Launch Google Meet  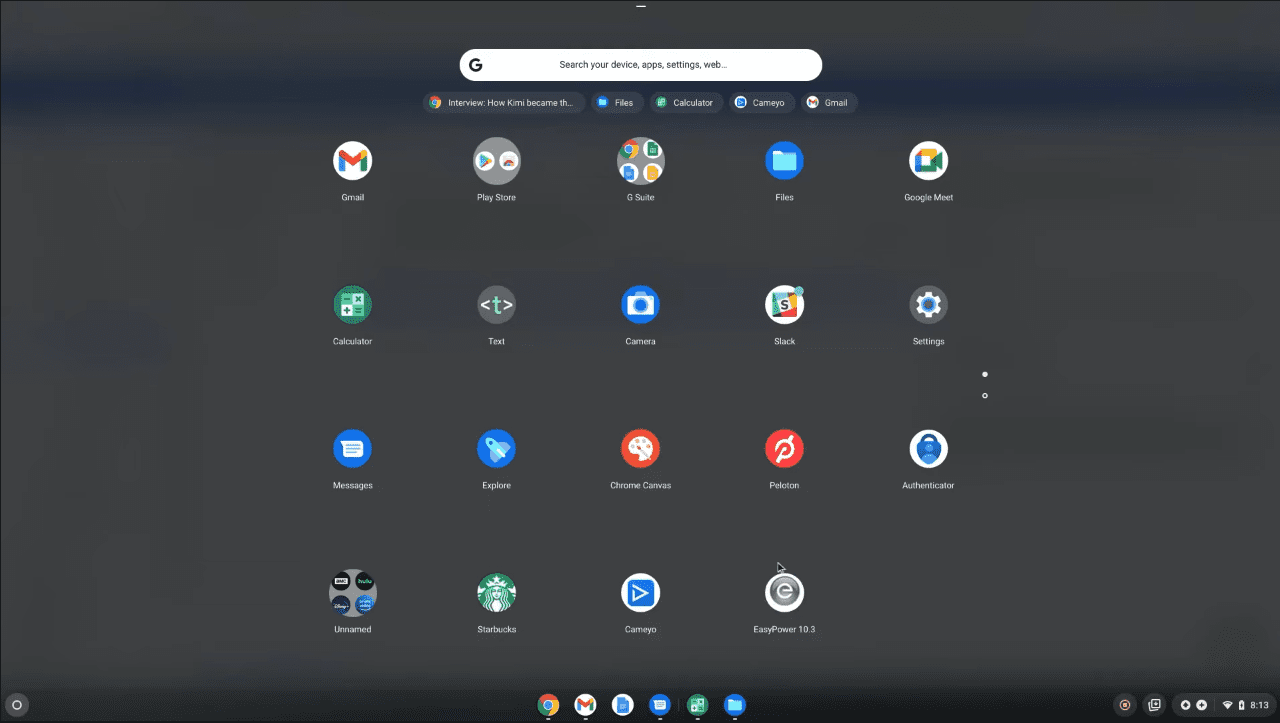pos(928,161)
